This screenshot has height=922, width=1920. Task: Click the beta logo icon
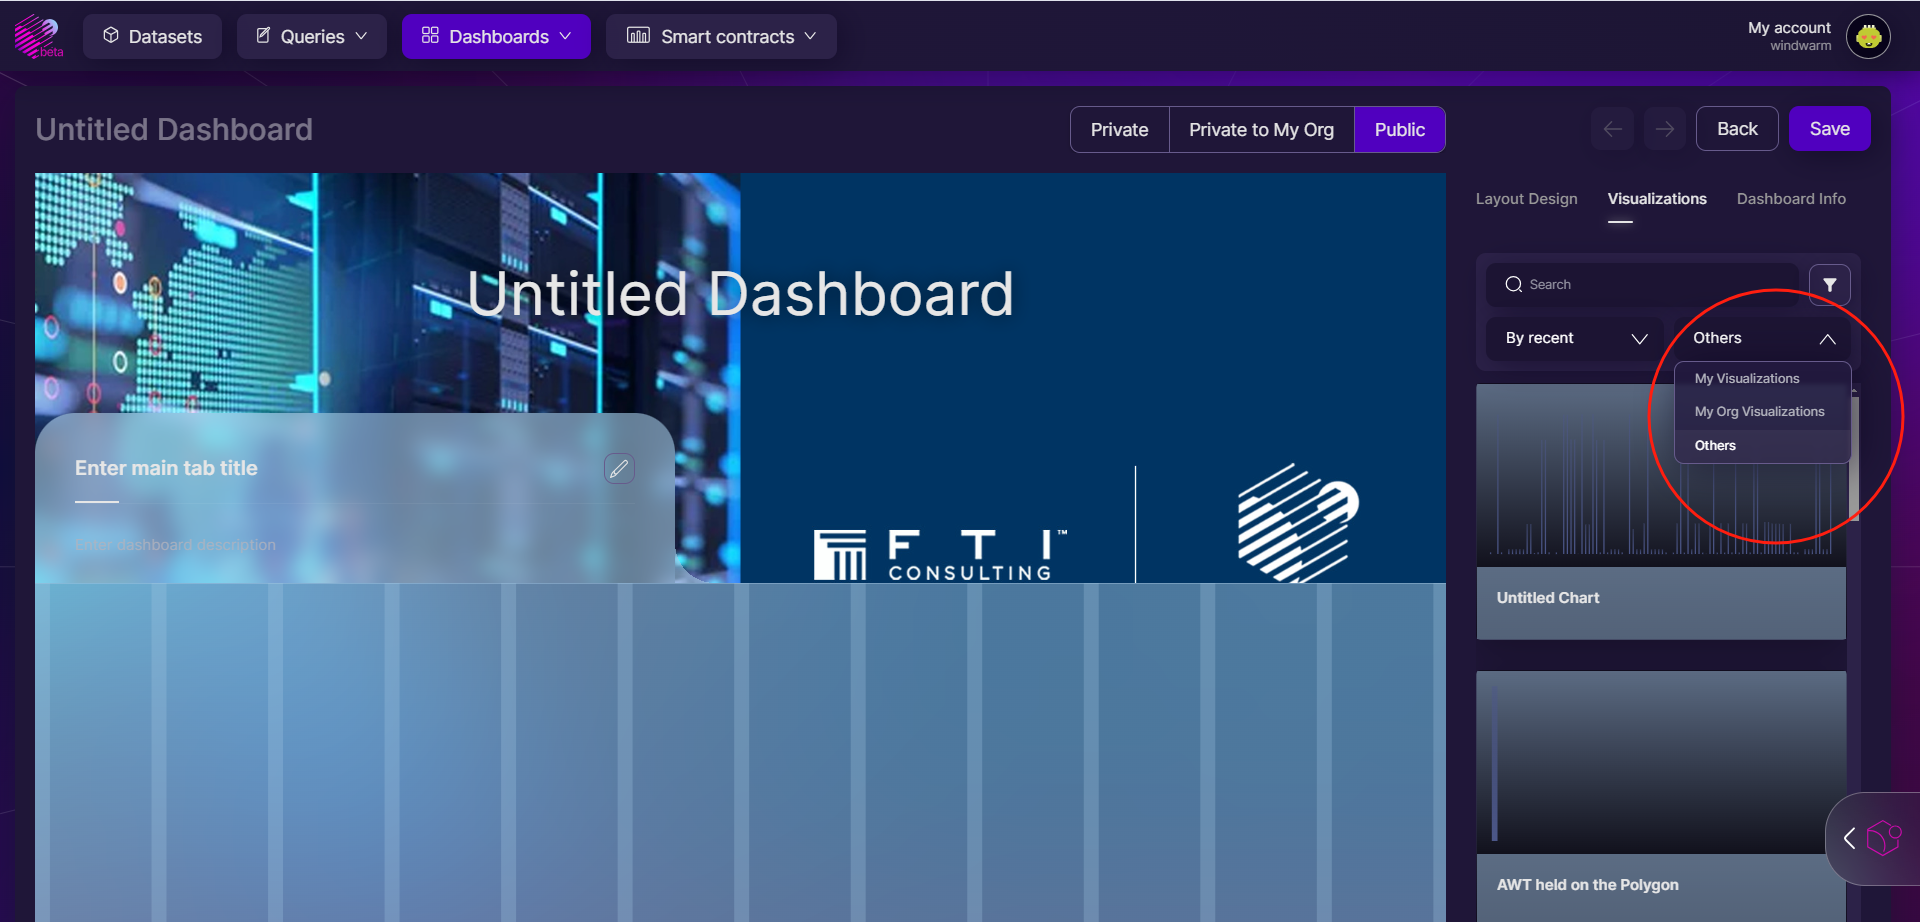[x=38, y=36]
